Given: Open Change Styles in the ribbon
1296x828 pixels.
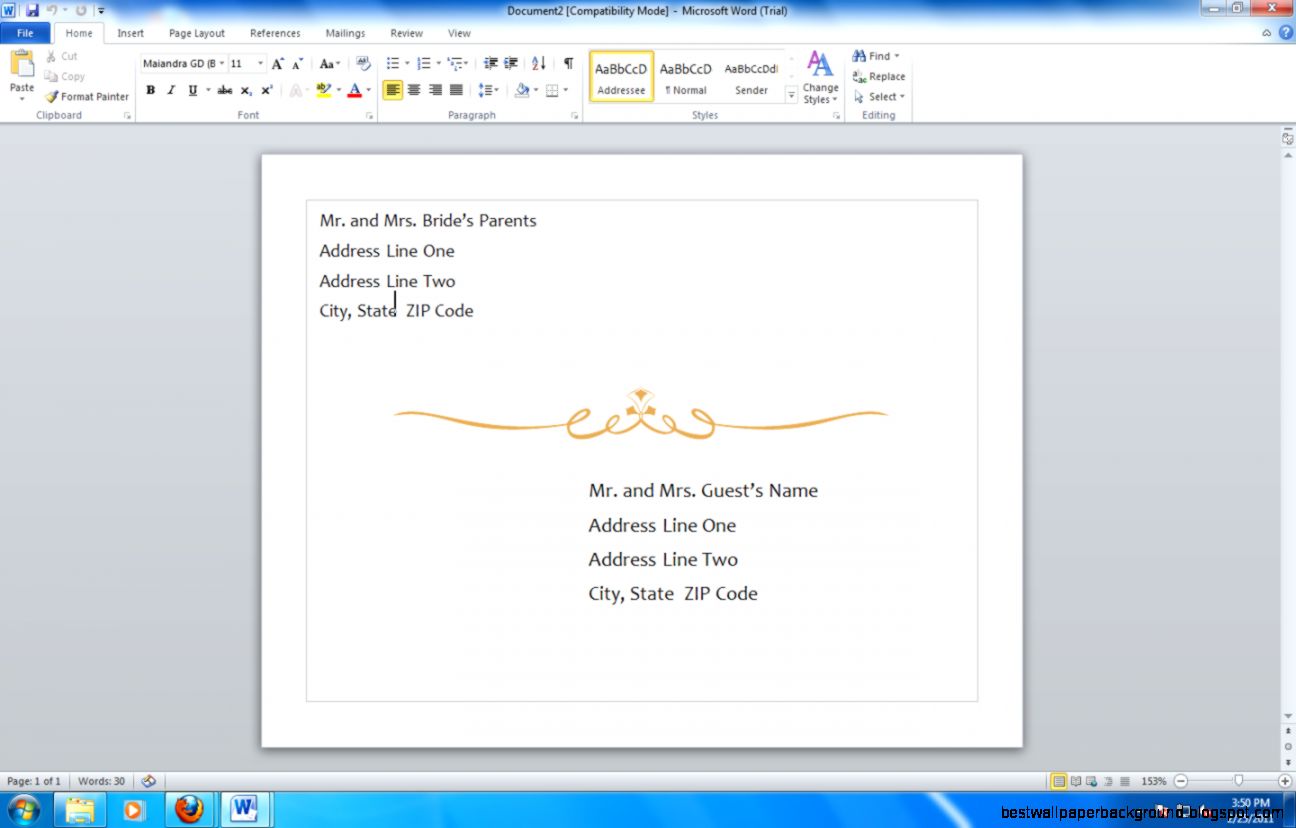Looking at the screenshot, I should [x=819, y=80].
